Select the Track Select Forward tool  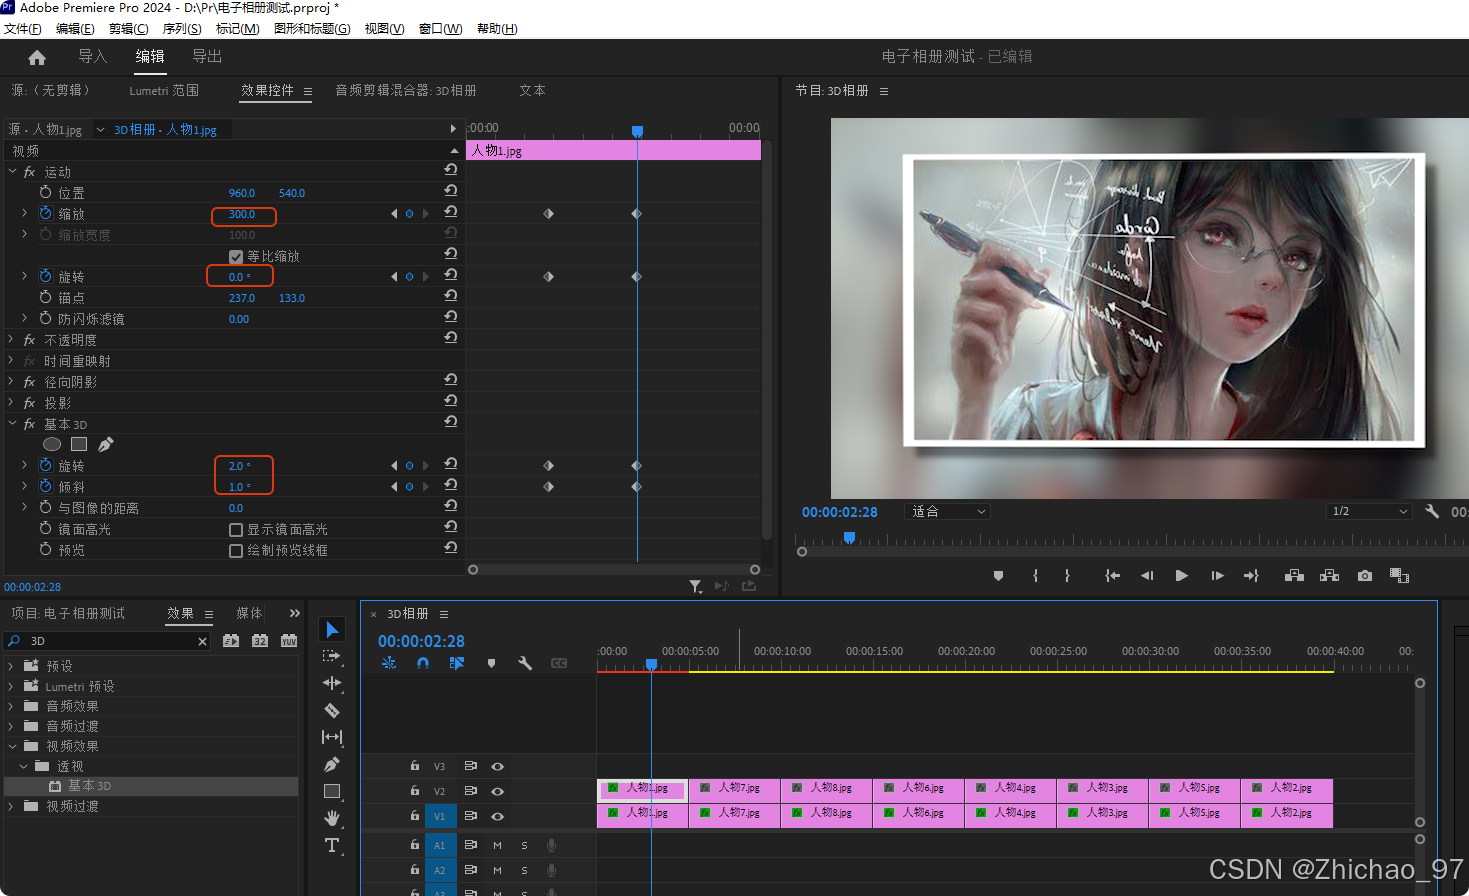tap(332, 656)
